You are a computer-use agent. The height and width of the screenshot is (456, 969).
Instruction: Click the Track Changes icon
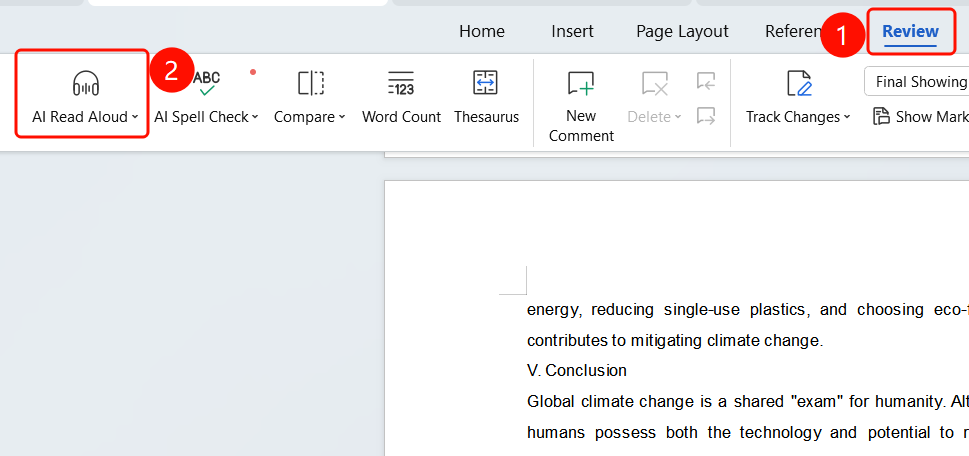[x=798, y=83]
